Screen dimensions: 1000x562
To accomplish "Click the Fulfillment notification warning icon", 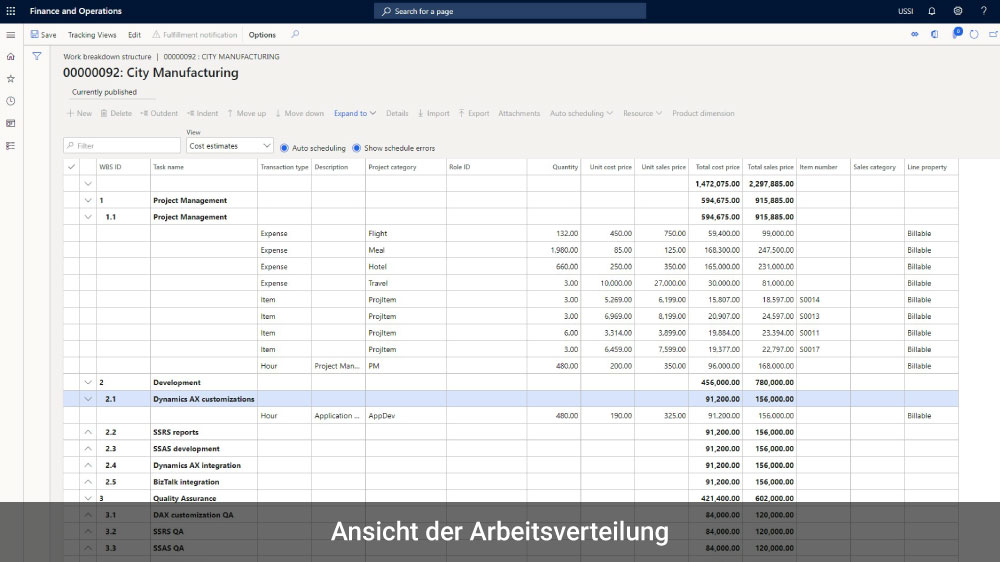I will 156,34.
